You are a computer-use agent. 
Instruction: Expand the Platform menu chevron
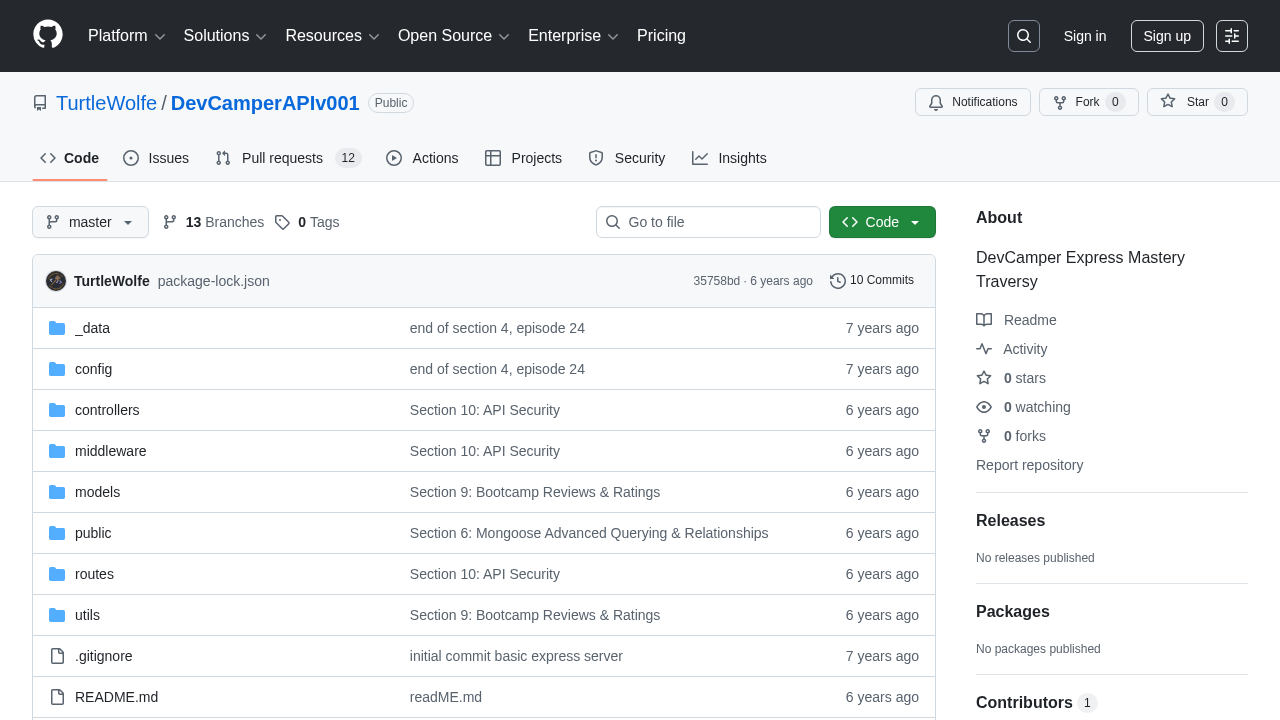click(x=161, y=36)
